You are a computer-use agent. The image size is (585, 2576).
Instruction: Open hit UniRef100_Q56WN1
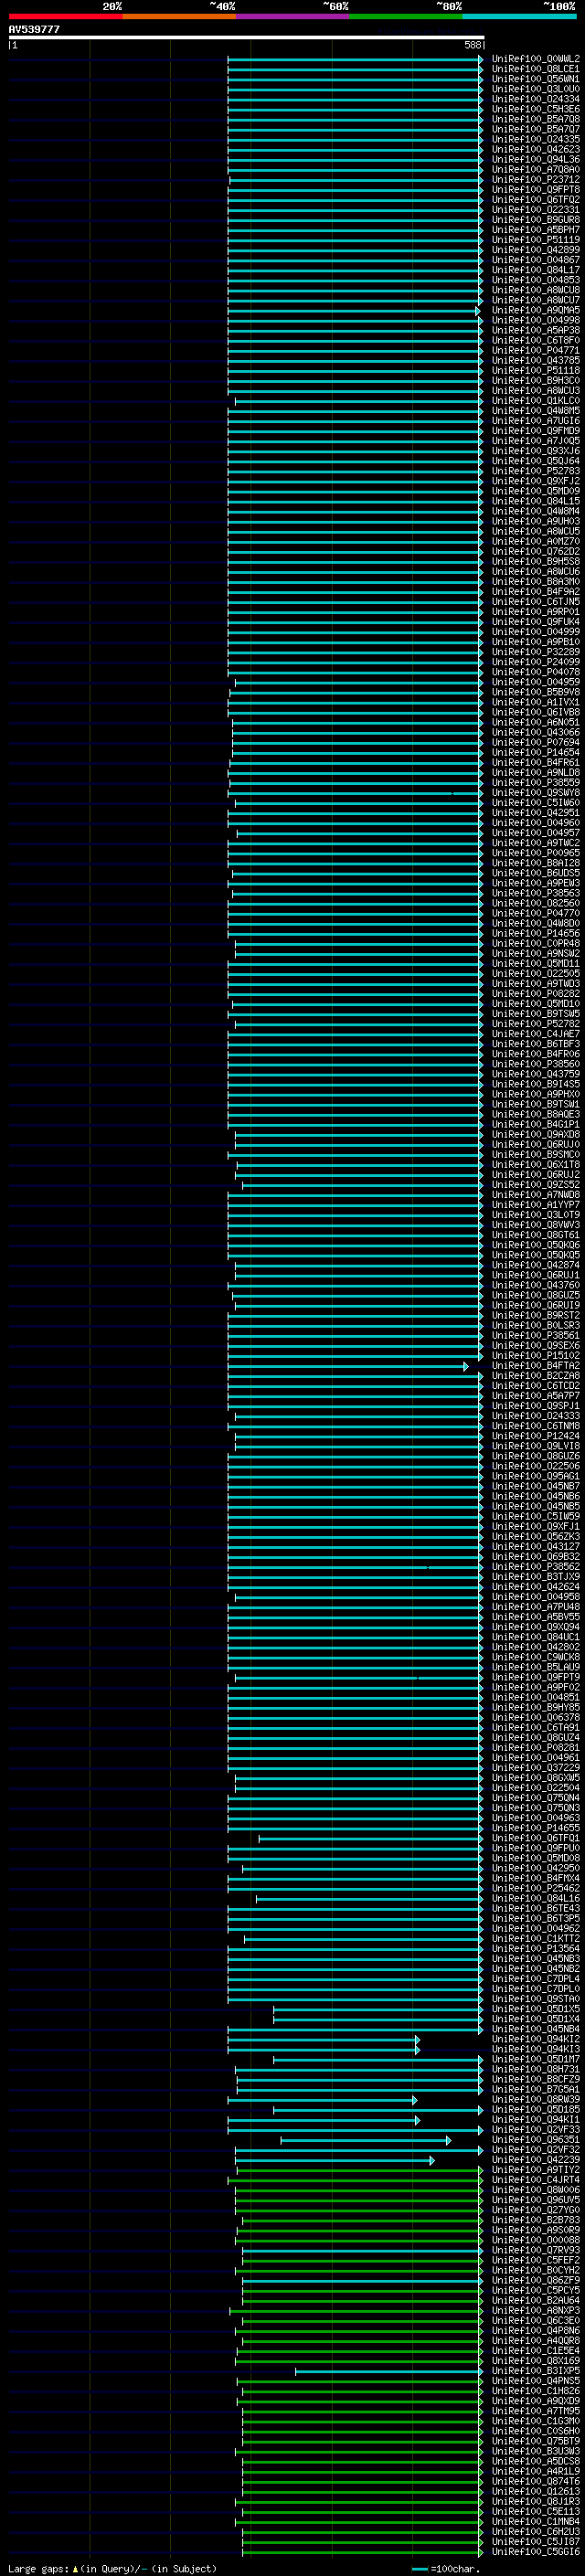click(536, 79)
